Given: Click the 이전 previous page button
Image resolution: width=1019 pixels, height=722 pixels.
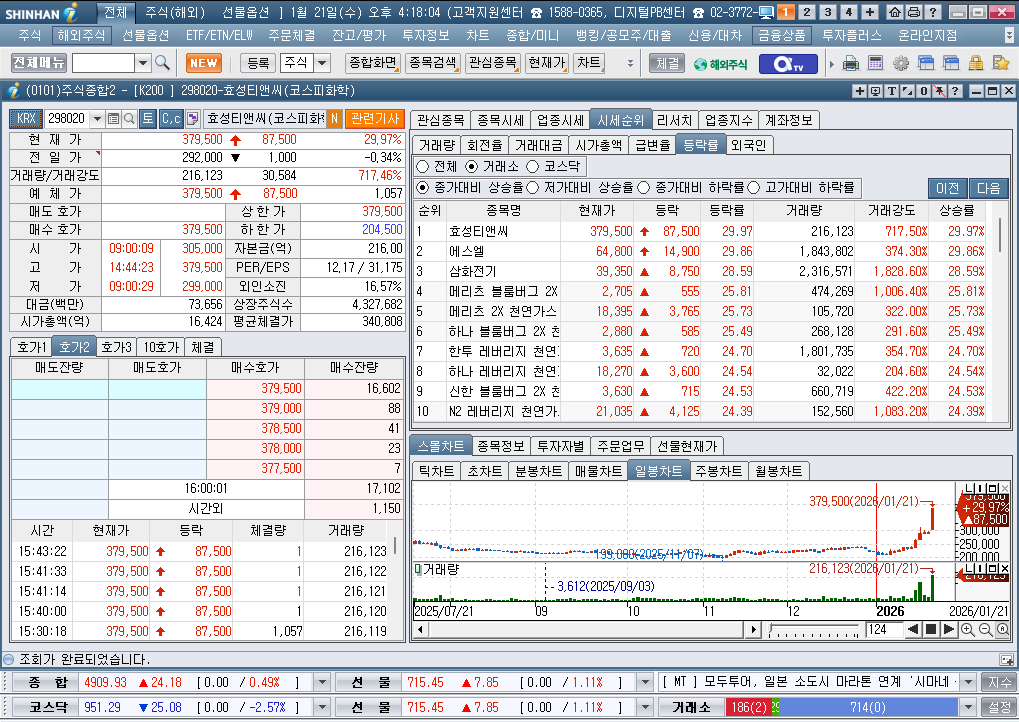Looking at the screenshot, I should click(948, 188).
